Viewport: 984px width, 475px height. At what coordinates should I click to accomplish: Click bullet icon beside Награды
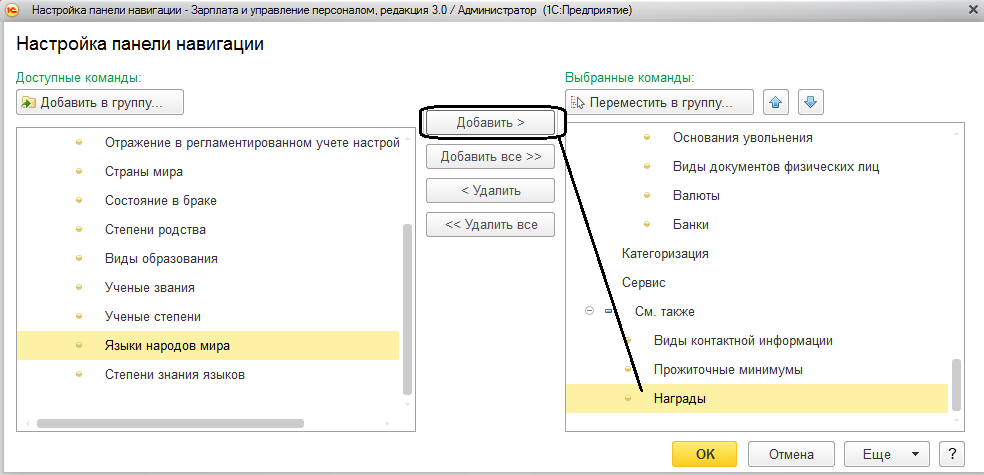click(628, 398)
